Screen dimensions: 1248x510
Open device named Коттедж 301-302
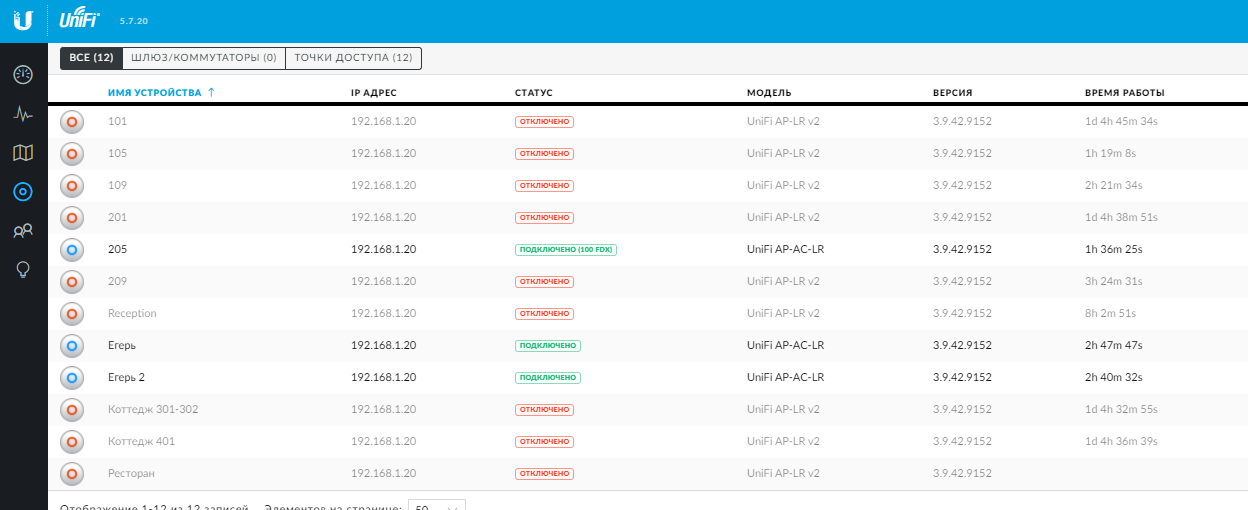pos(152,409)
